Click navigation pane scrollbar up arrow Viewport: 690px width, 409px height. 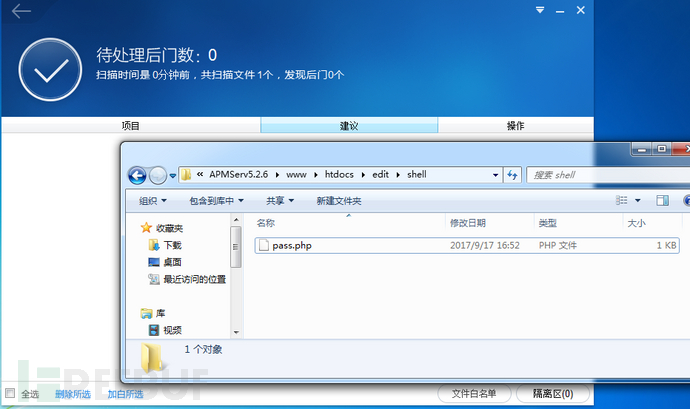click(x=236, y=220)
